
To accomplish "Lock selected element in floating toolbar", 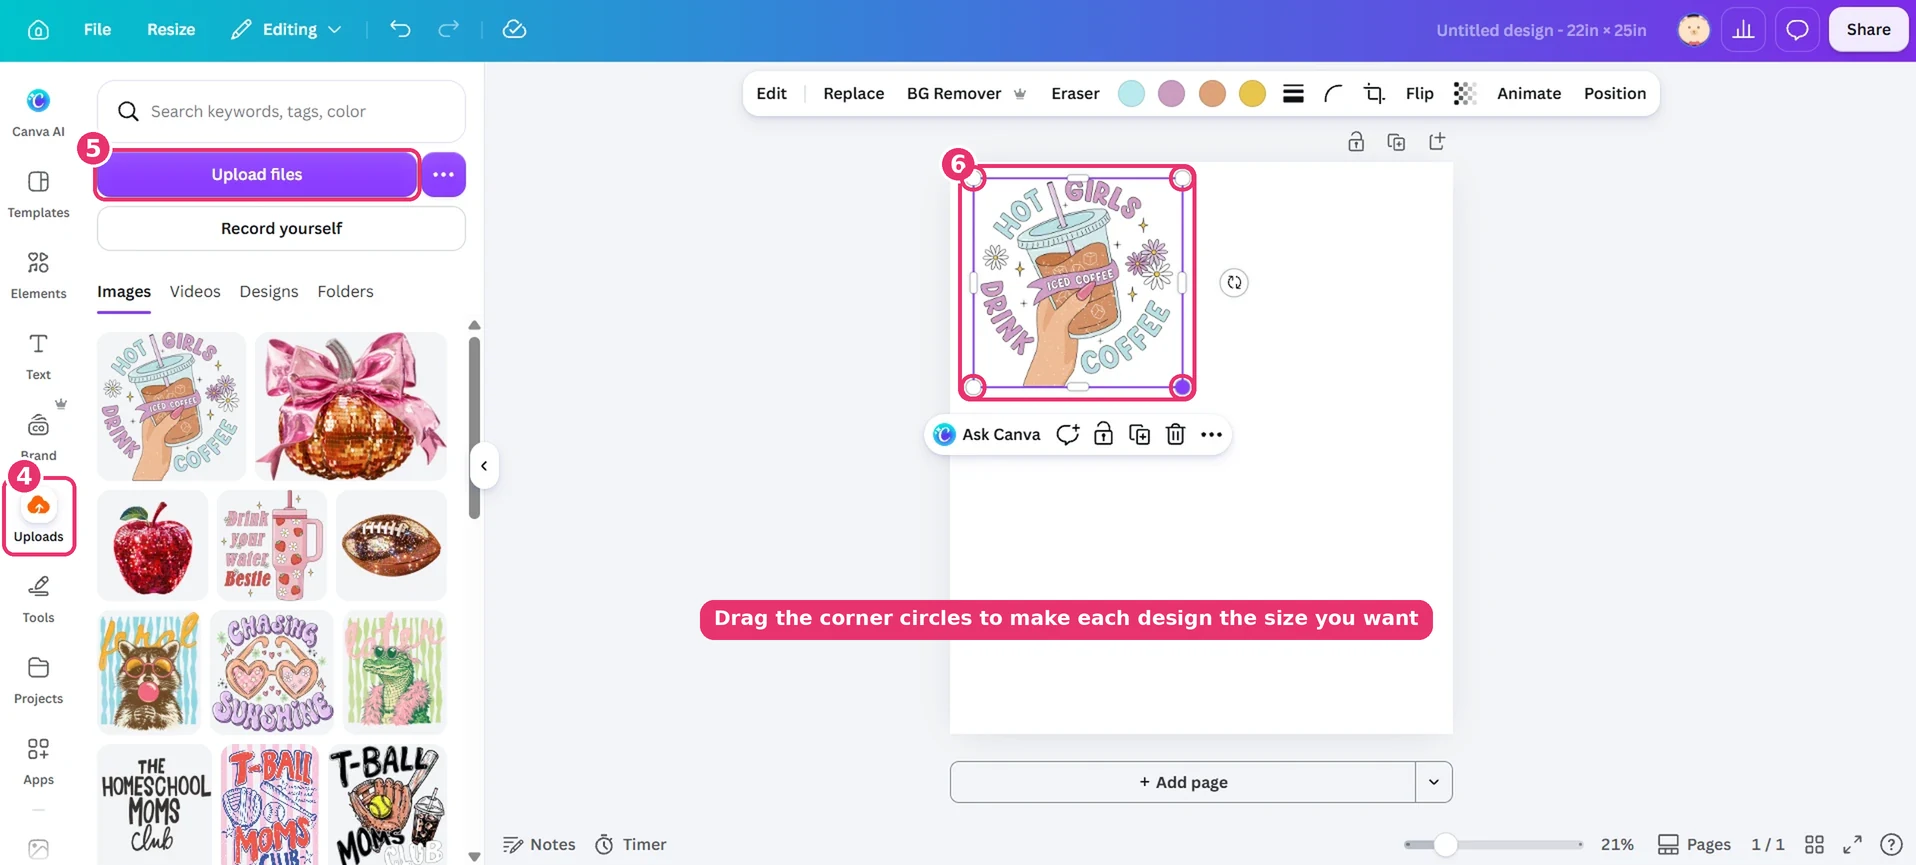I will tap(1103, 434).
